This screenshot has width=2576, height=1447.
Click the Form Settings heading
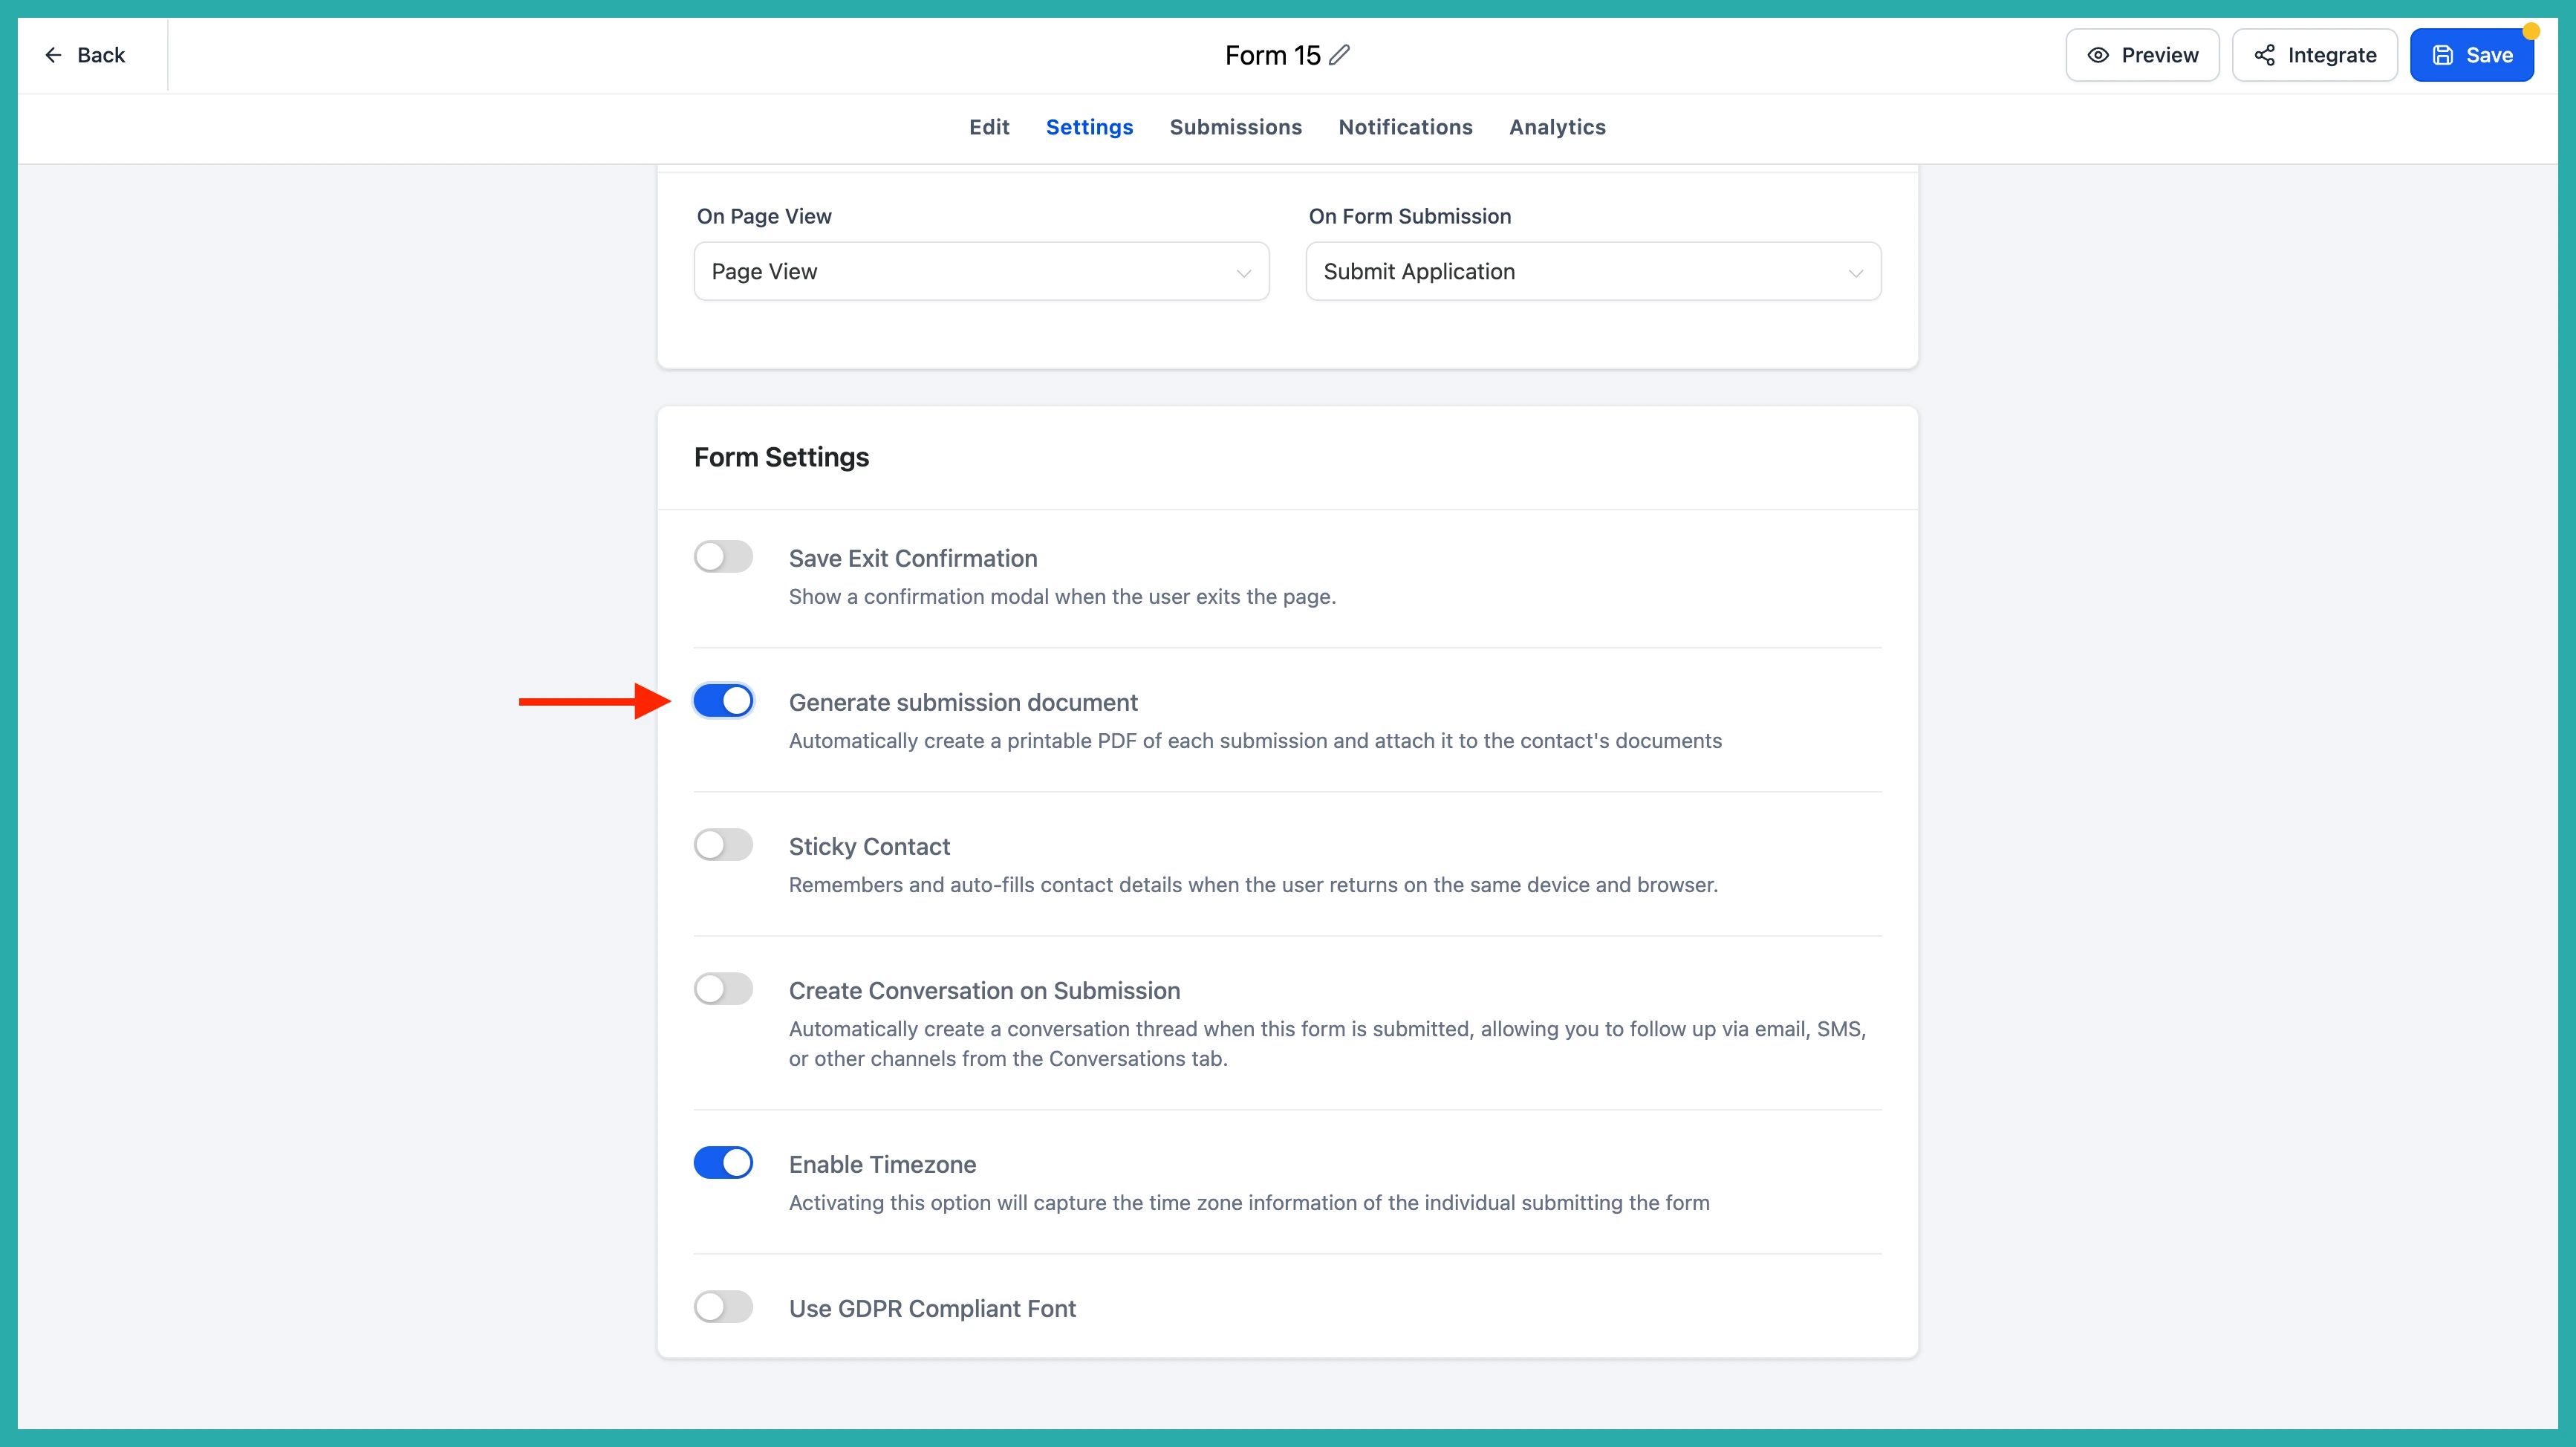point(781,457)
